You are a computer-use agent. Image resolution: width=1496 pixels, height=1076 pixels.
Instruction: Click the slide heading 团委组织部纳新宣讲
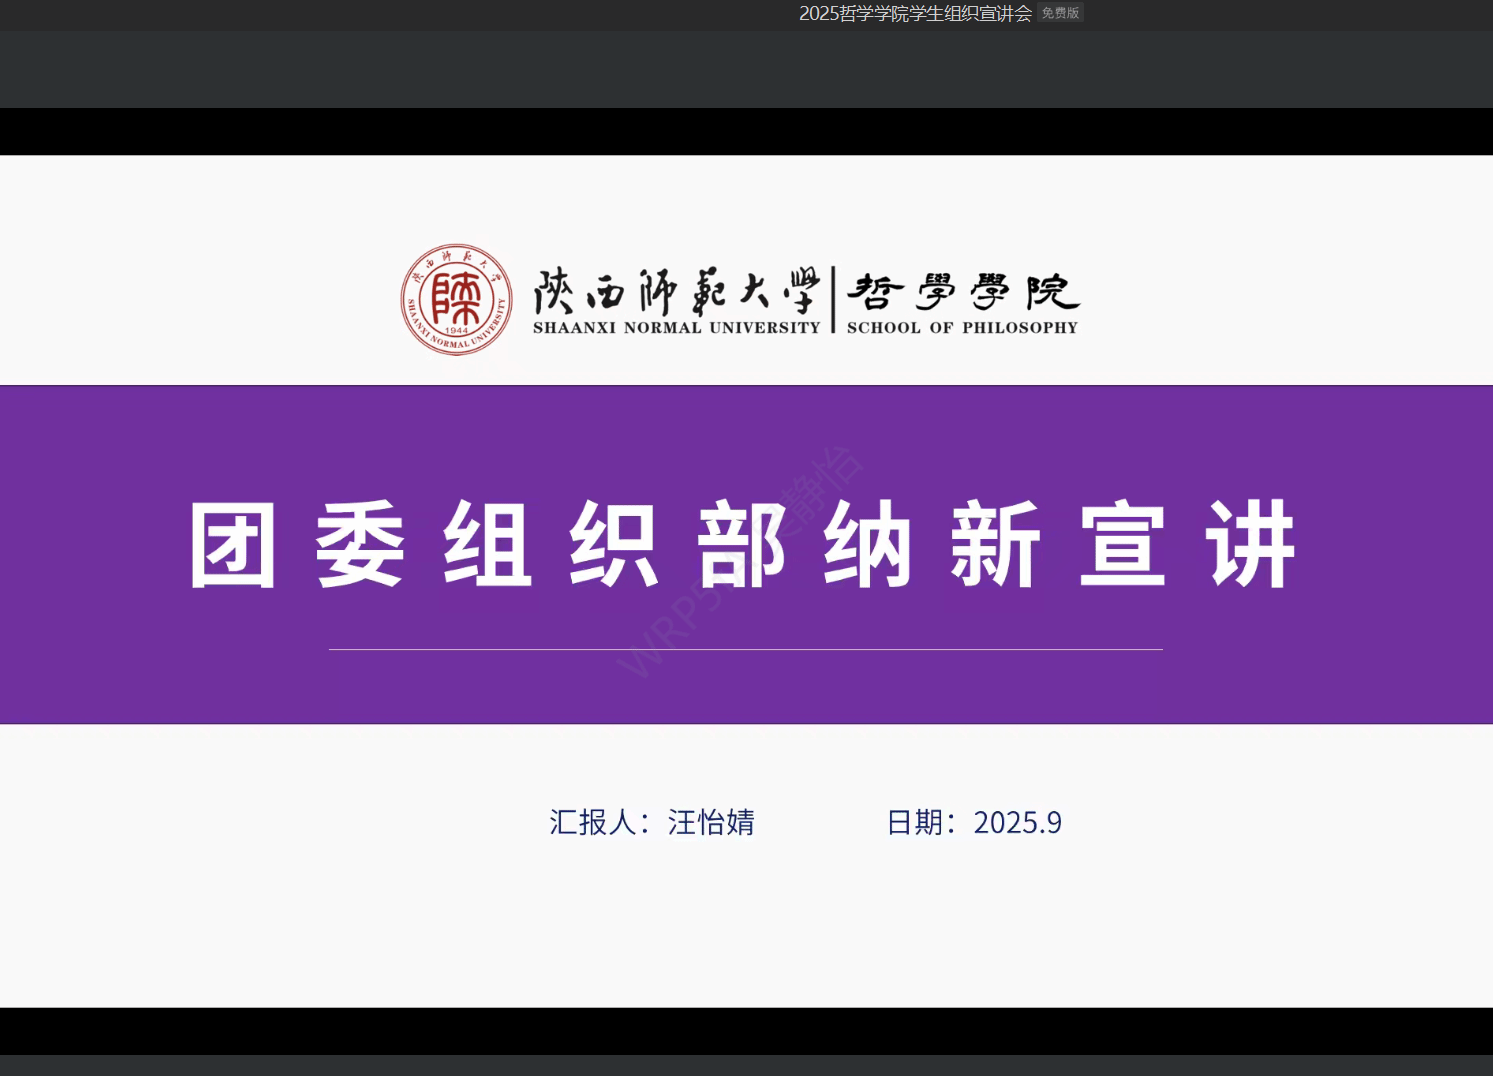click(742, 545)
